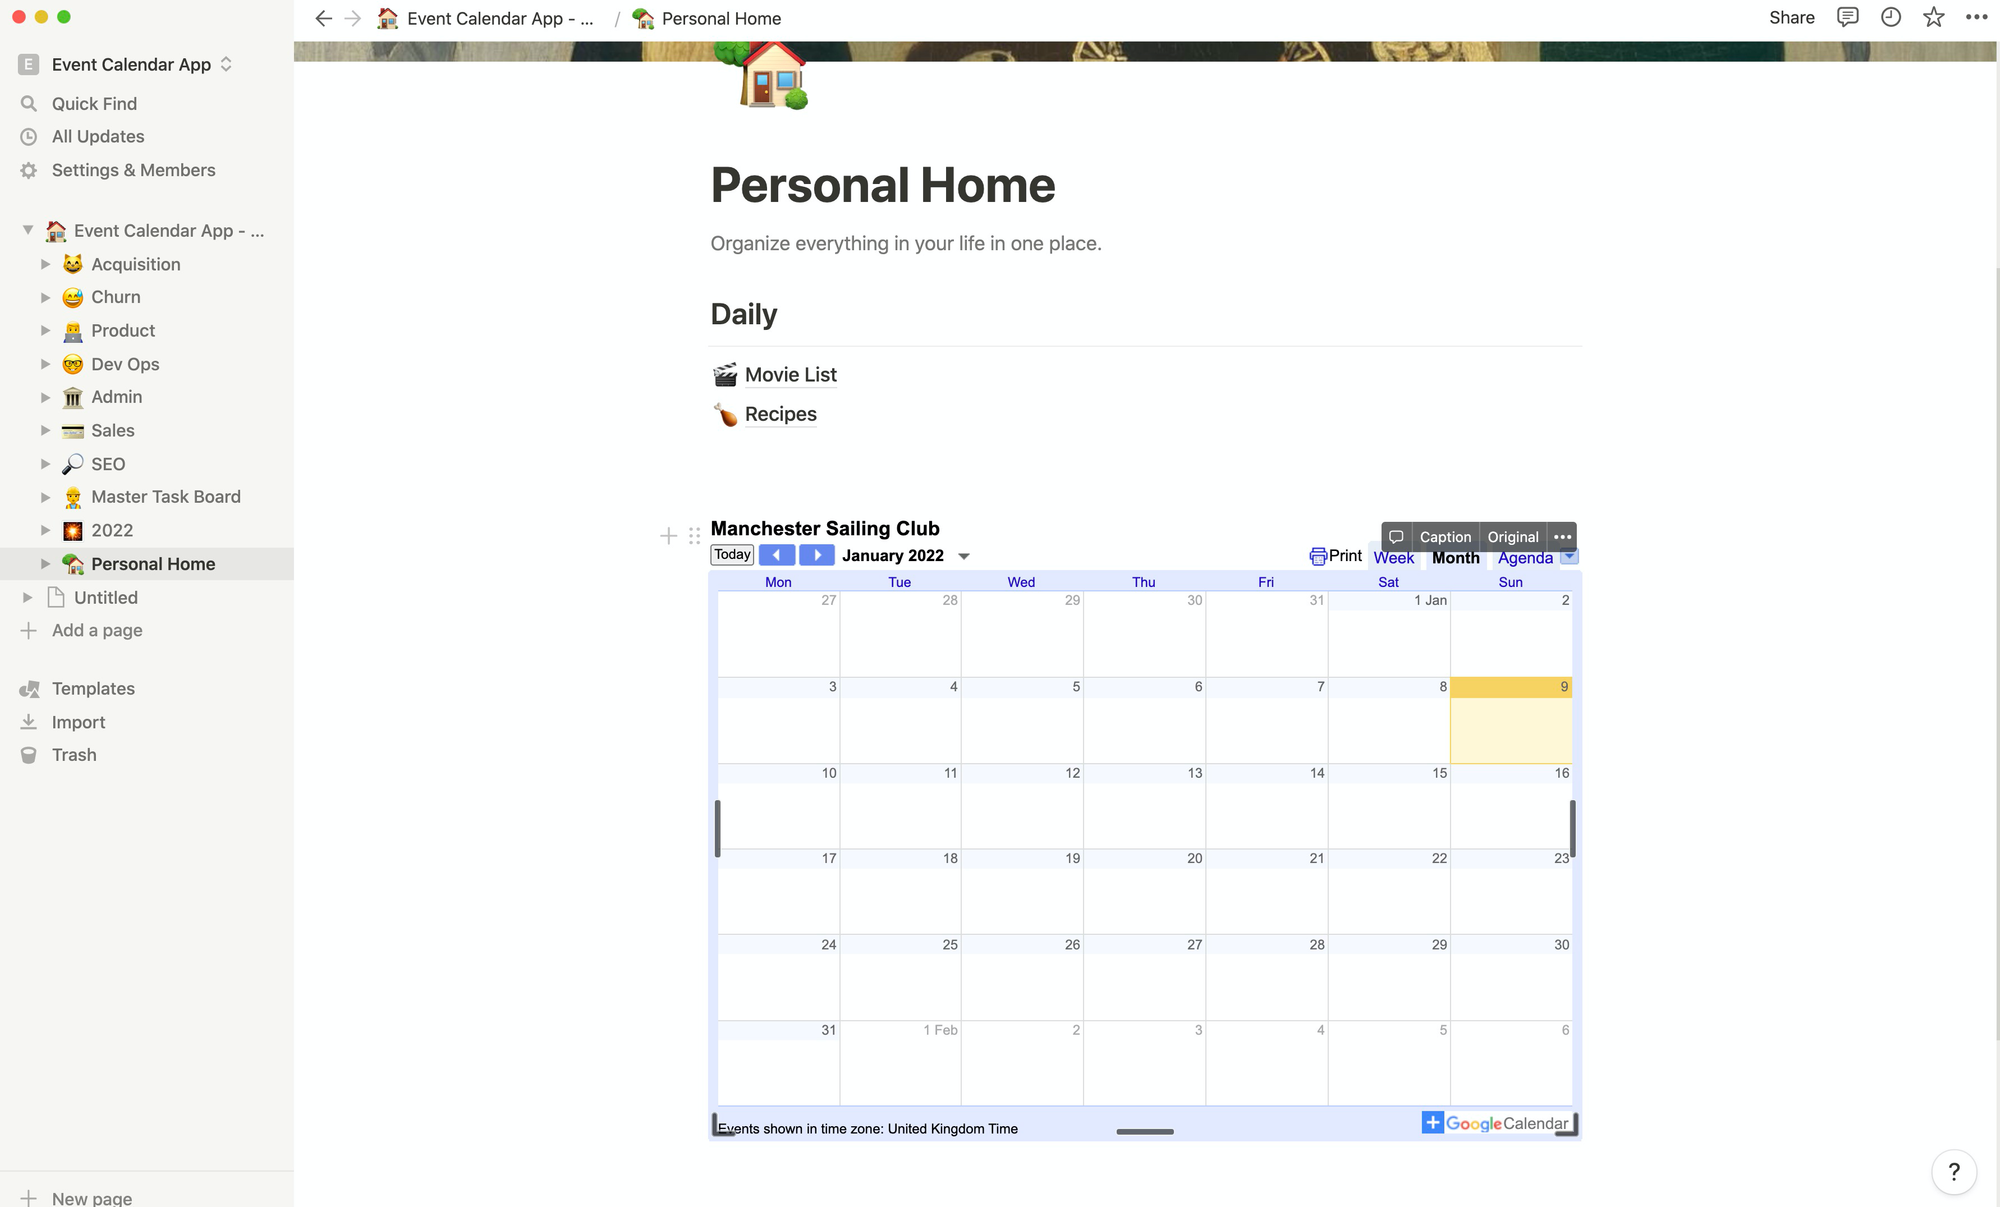Open Settings & Members page
The image size is (2000, 1207).
133,170
